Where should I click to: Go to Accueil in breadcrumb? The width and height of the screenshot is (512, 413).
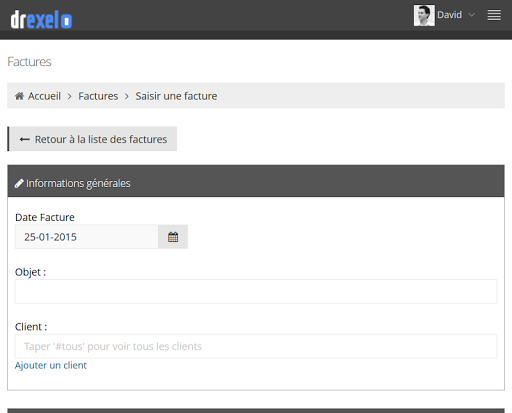(44, 96)
